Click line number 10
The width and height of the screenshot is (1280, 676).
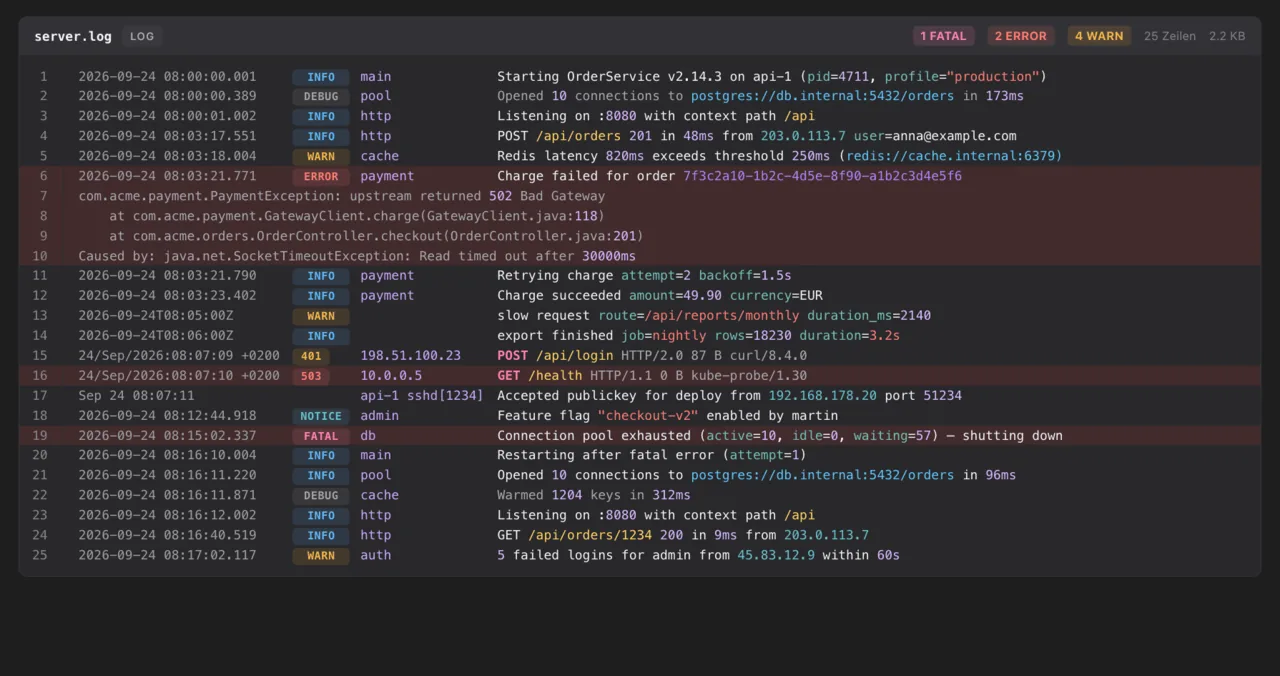click(40, 256)
